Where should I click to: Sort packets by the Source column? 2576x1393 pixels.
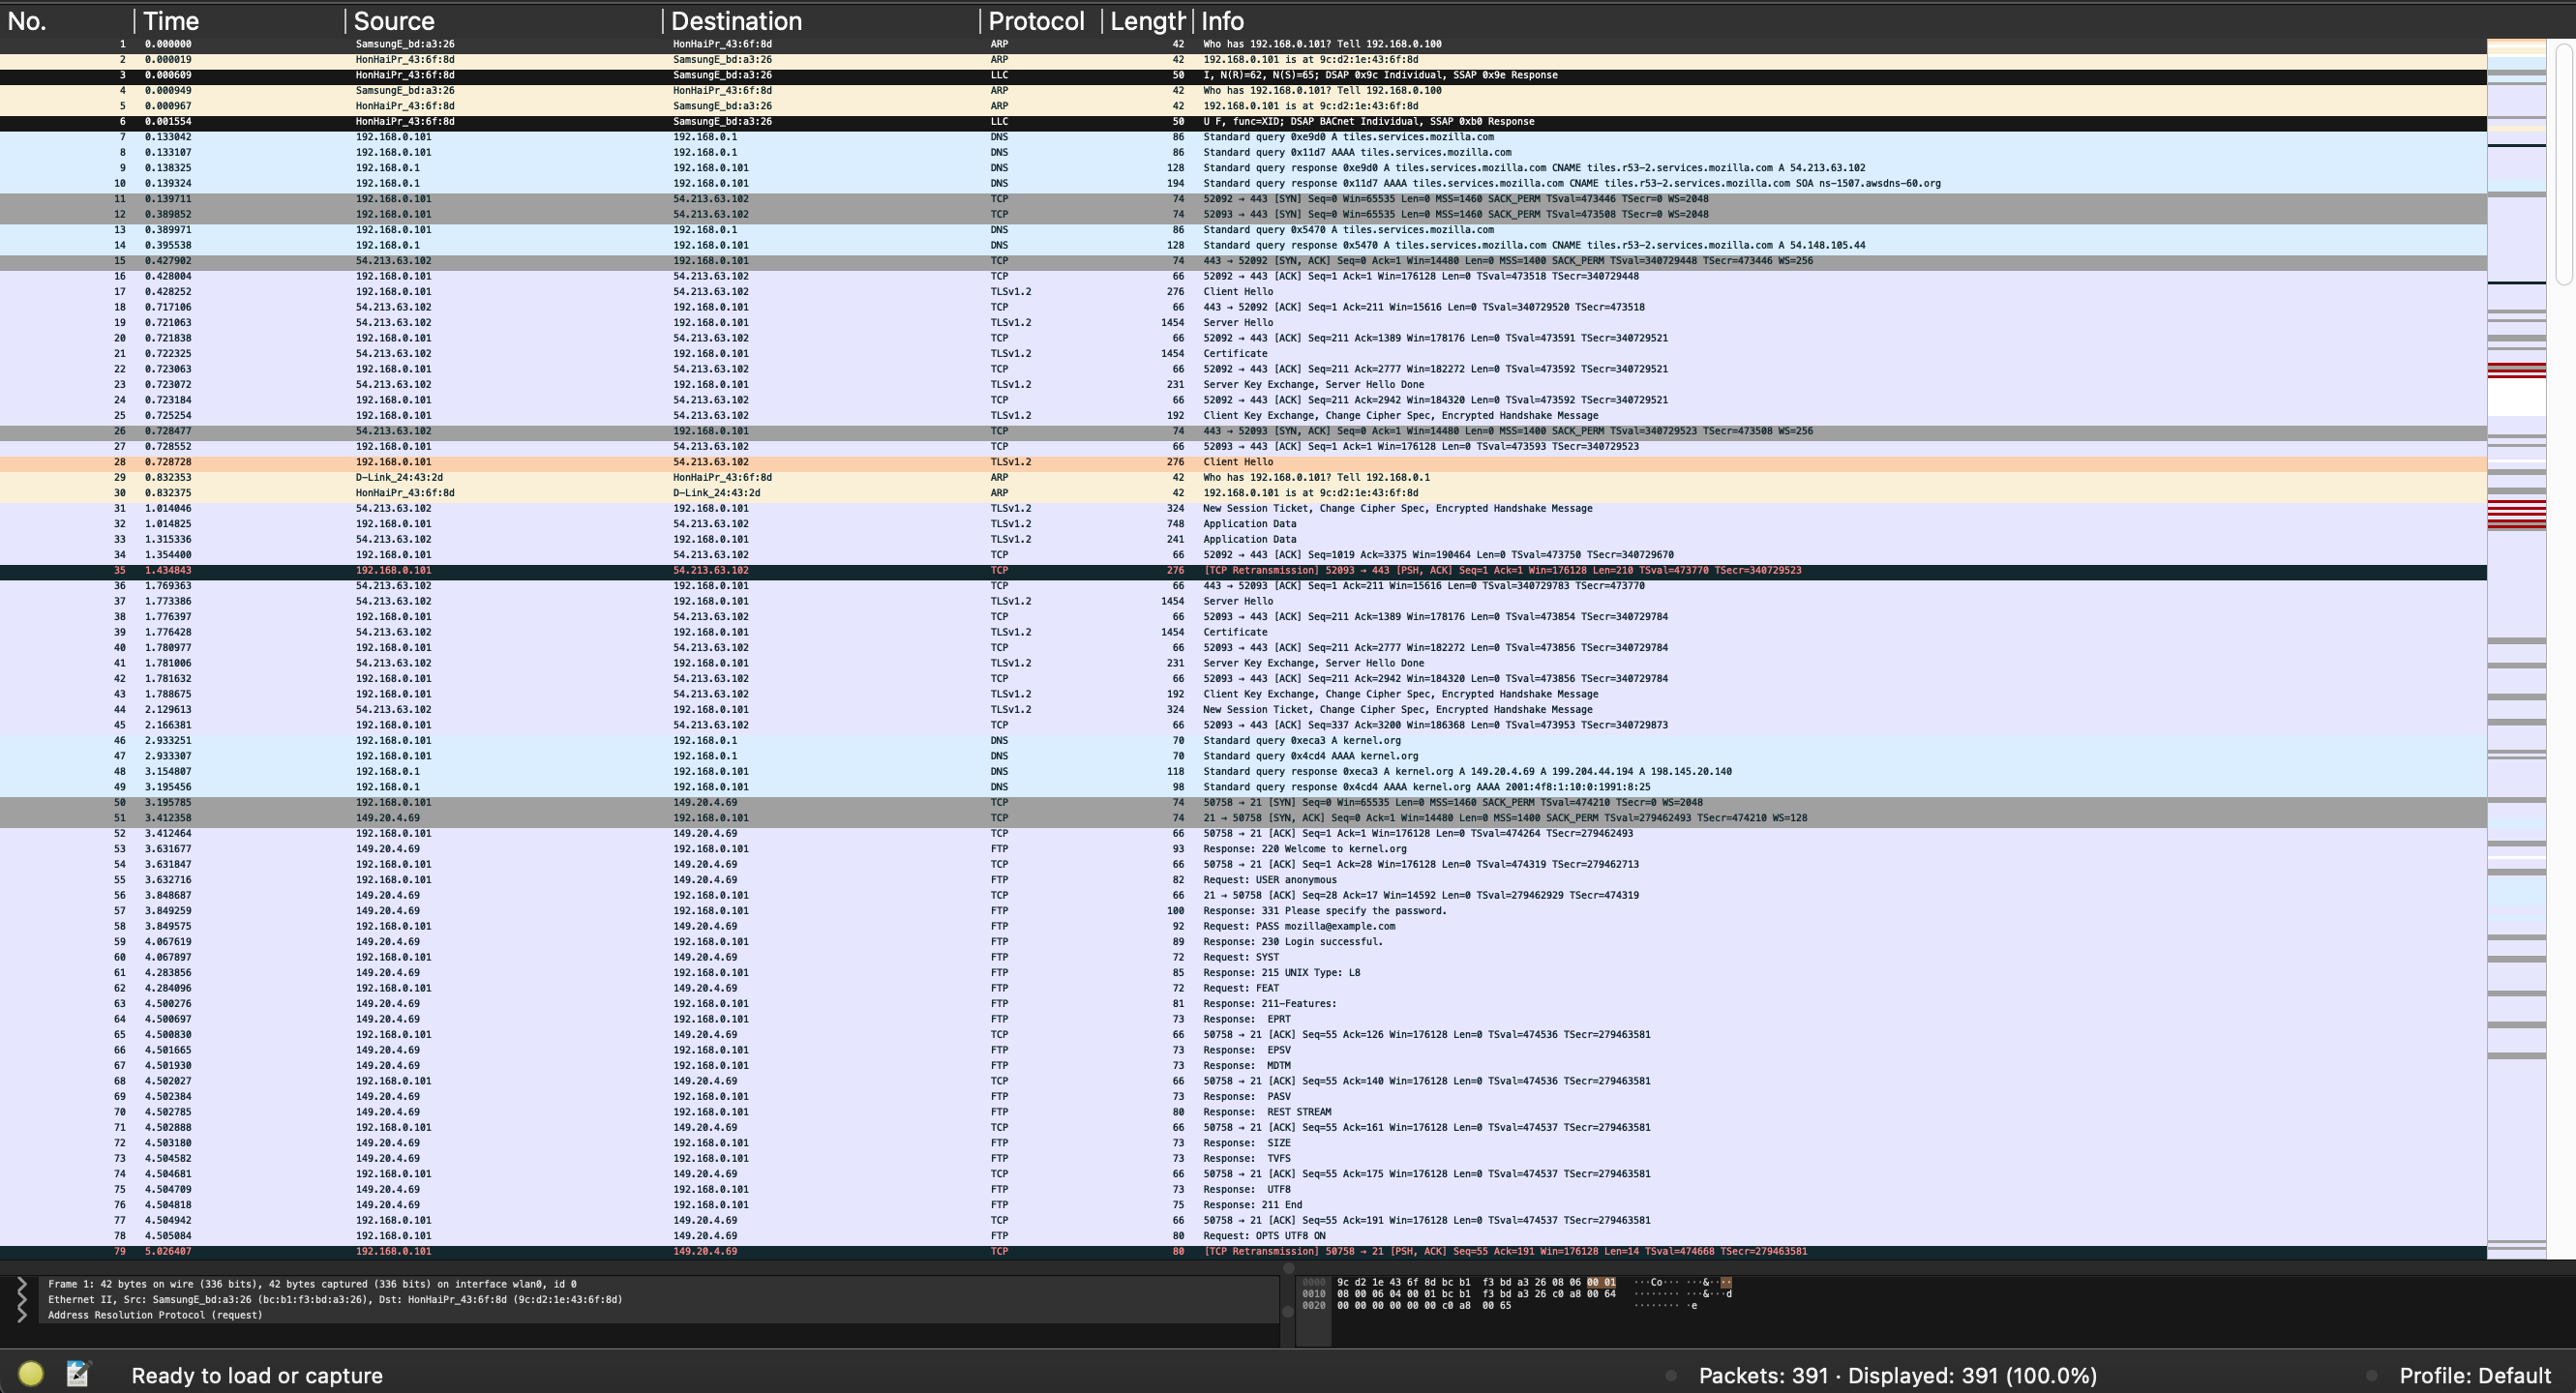click(393, 20)
